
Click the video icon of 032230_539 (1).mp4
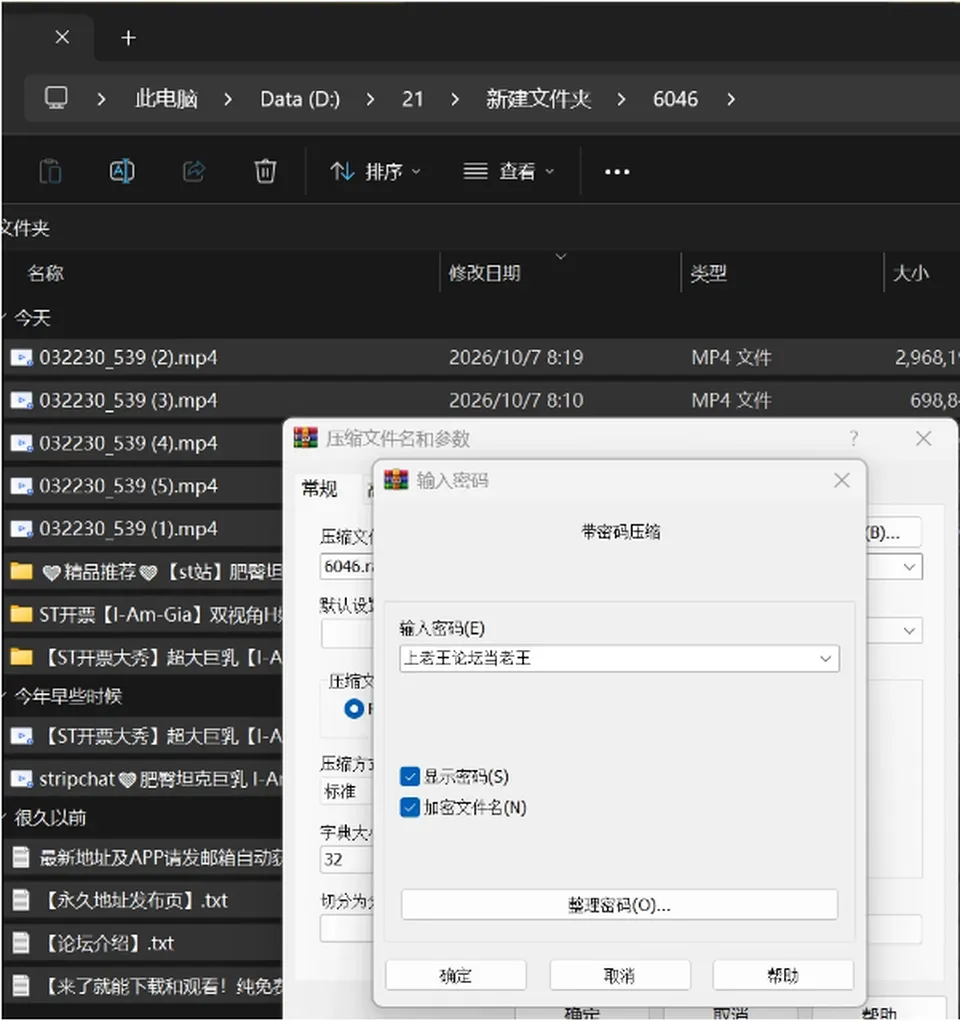click(x=21, y=529)
